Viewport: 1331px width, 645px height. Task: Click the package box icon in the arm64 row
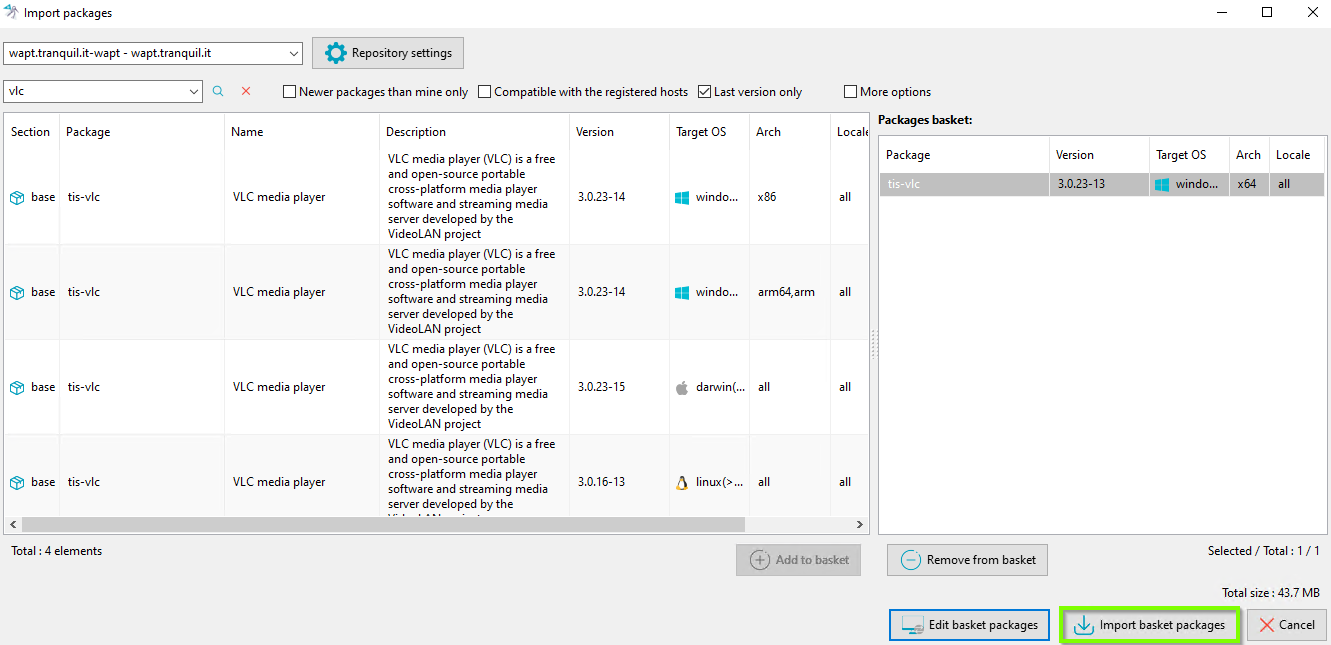[17, 292]
